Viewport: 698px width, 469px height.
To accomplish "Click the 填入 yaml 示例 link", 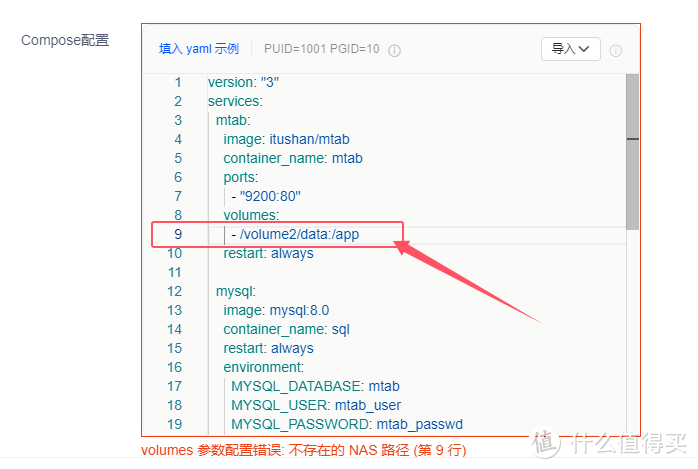I will click(x=199, y=49).
